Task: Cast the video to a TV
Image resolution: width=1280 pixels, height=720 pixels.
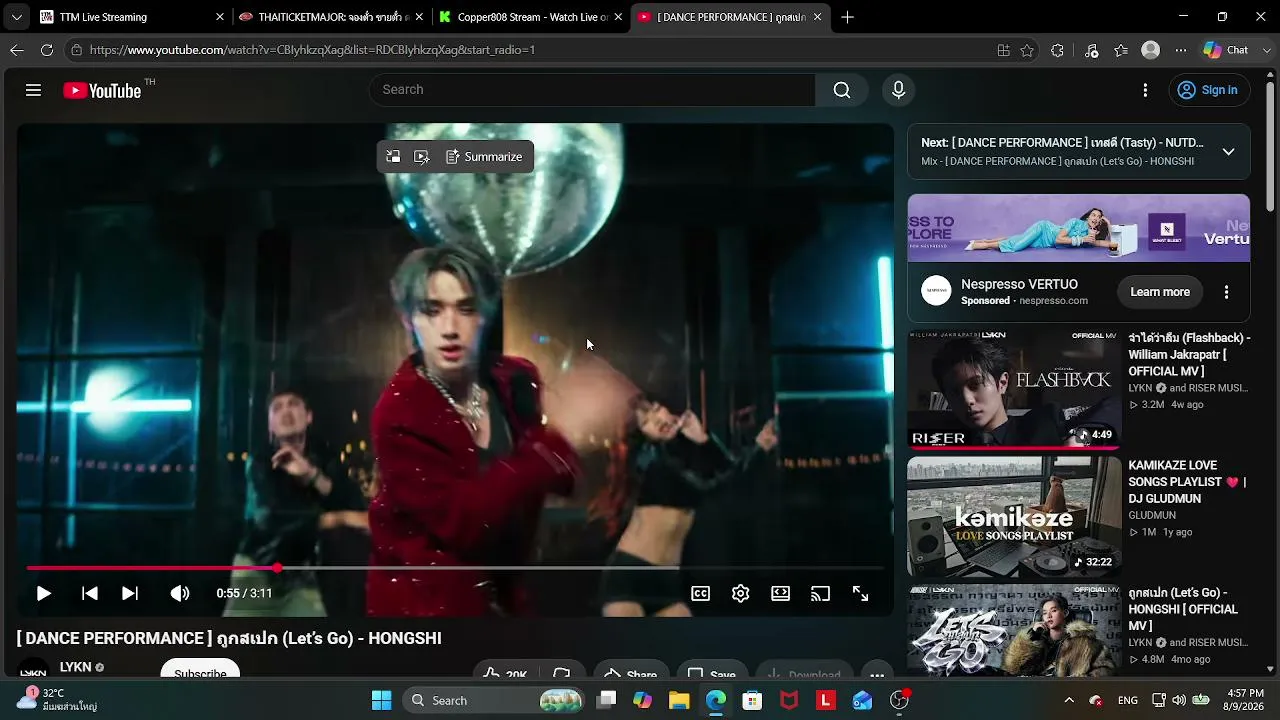Action: pyautogui.click(x=820, y=593)
